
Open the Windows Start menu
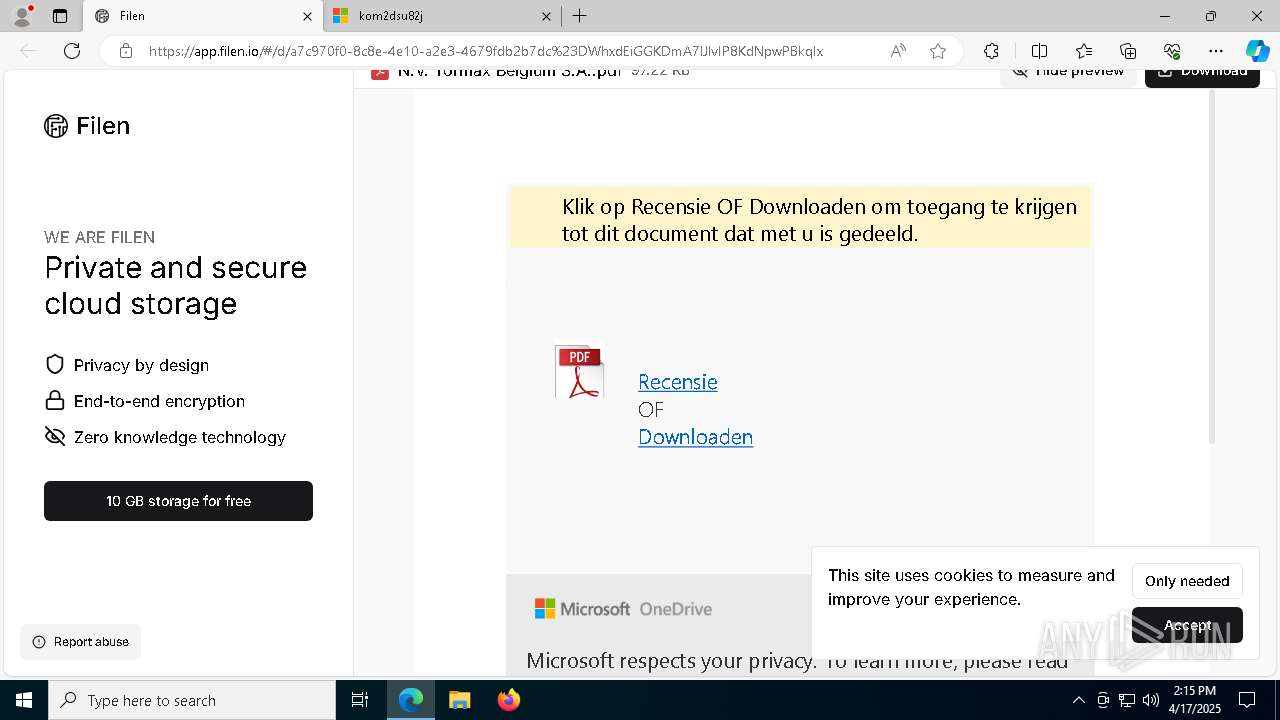(24, 700)
